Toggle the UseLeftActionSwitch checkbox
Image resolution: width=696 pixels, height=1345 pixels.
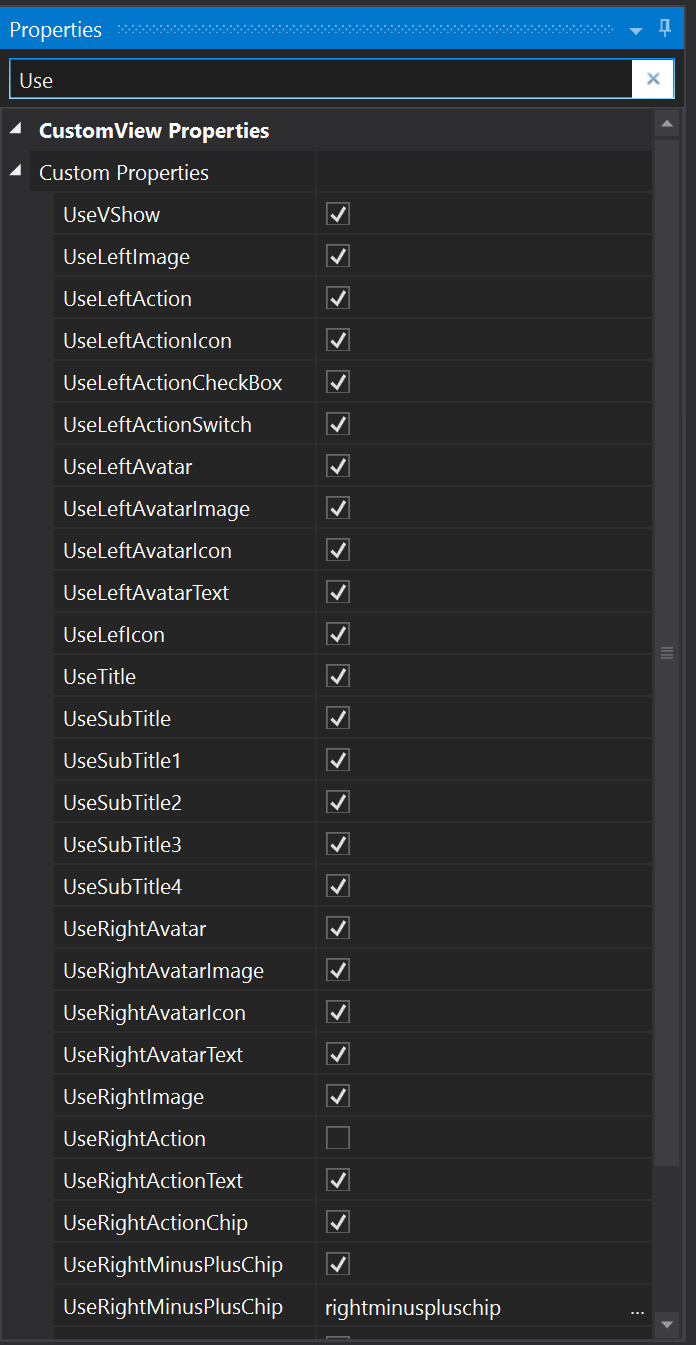(x=338, y=424)
